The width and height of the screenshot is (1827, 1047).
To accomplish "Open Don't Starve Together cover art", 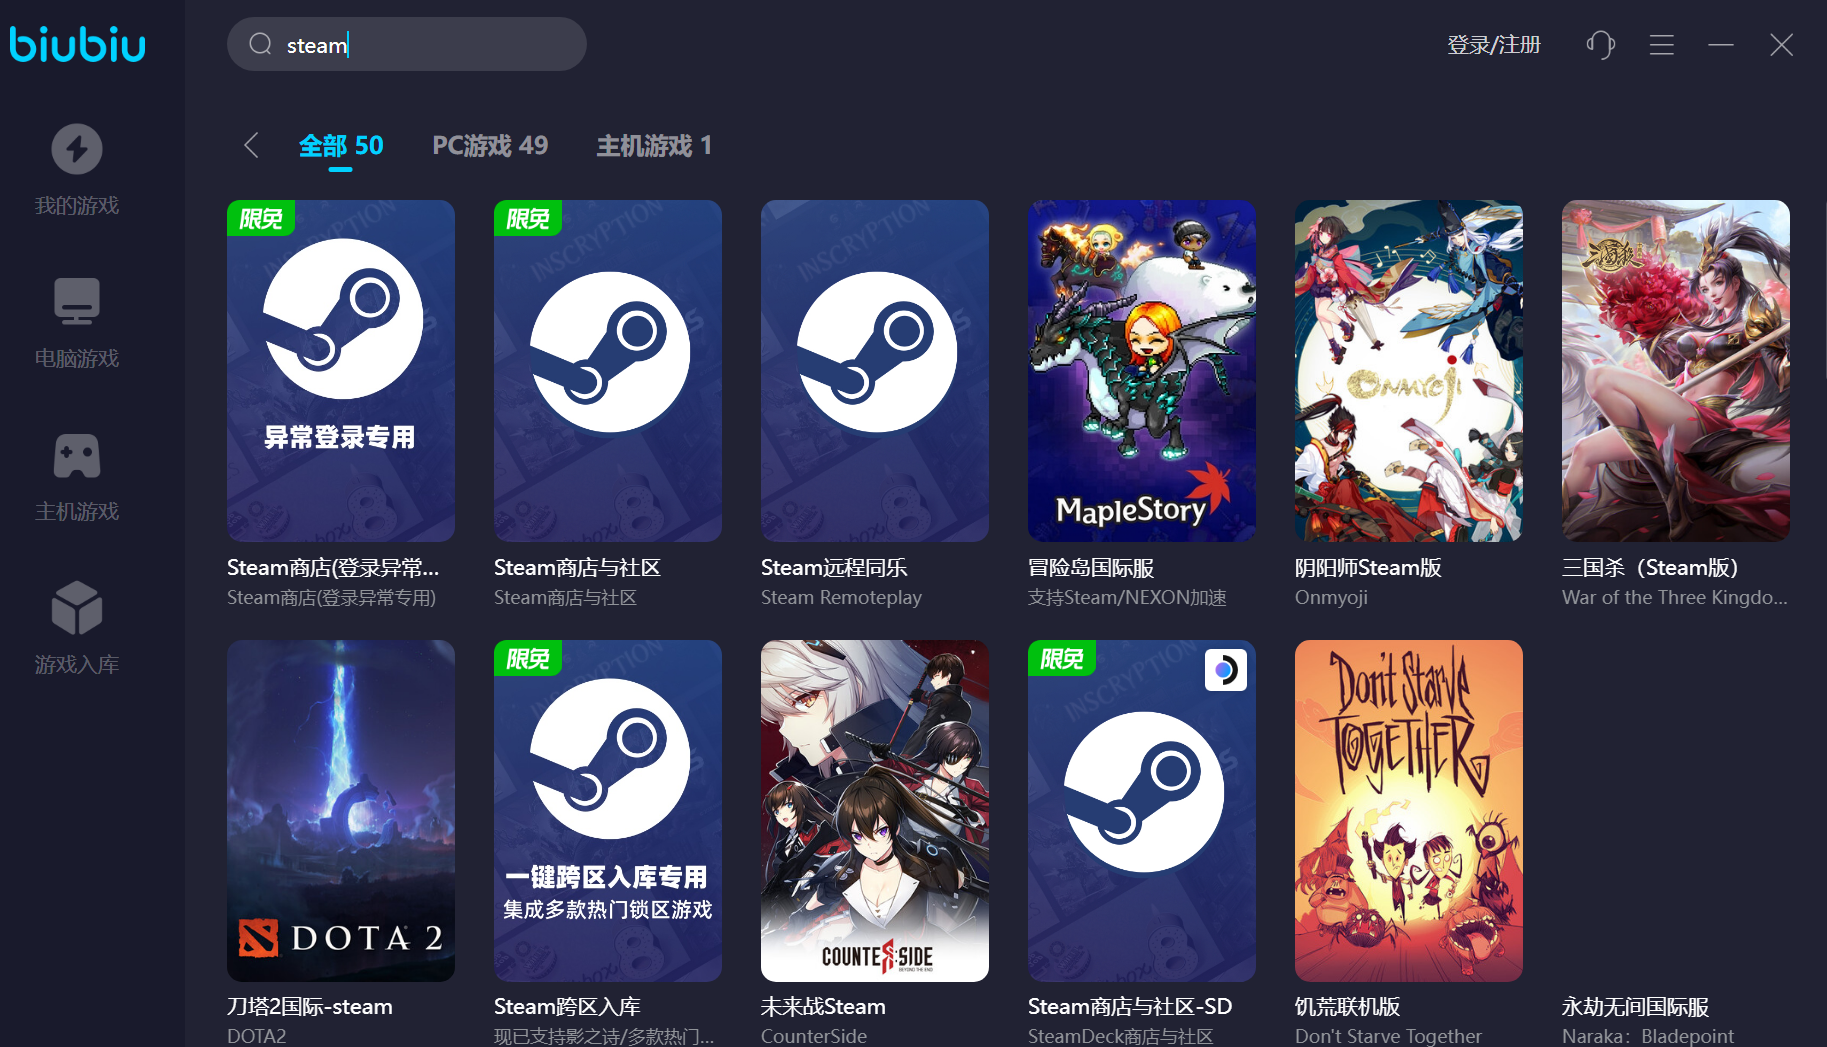I will (x=1408, y=811).
